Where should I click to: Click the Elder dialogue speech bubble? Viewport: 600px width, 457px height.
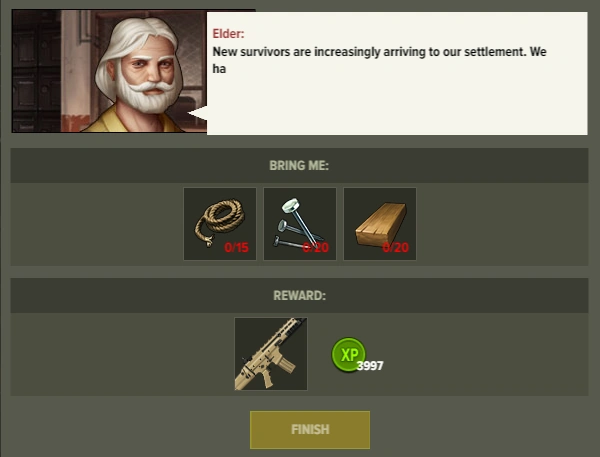coord(397,73)
